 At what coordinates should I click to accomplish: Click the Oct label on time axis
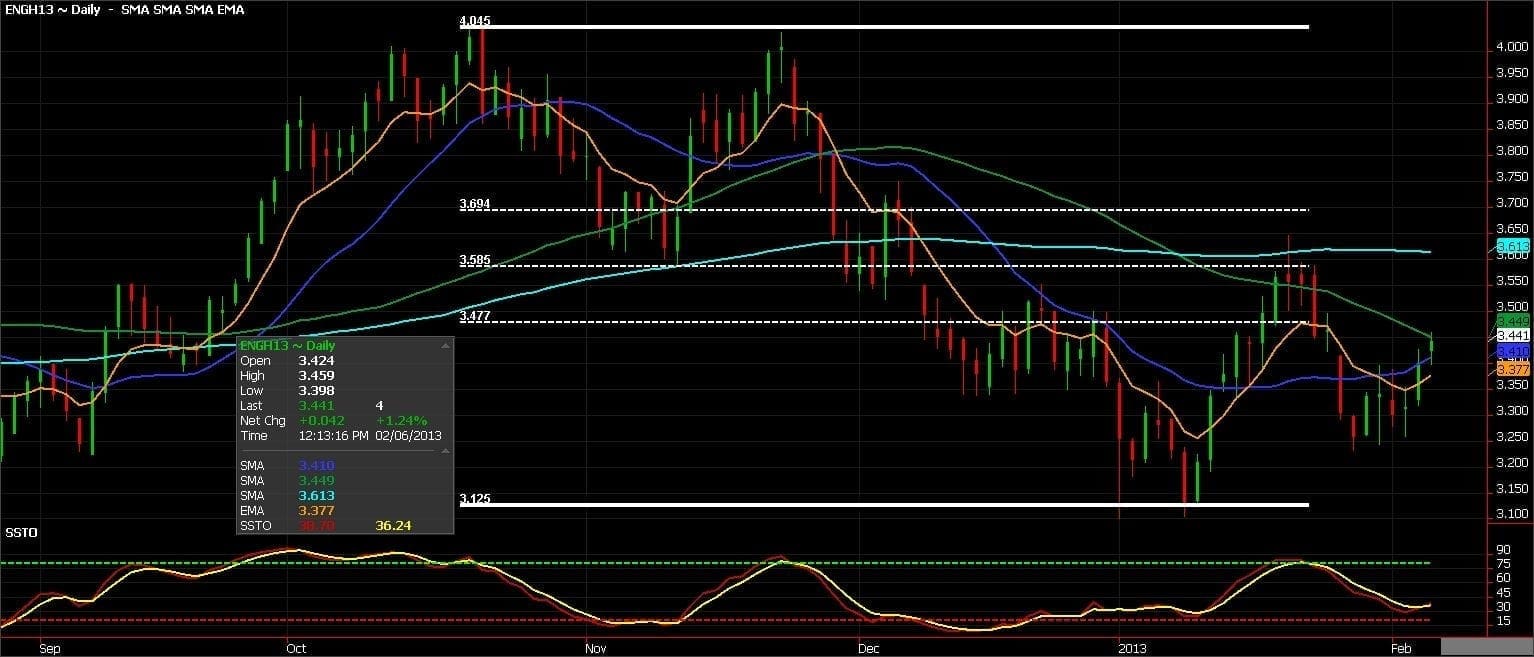tap(295, 648)
